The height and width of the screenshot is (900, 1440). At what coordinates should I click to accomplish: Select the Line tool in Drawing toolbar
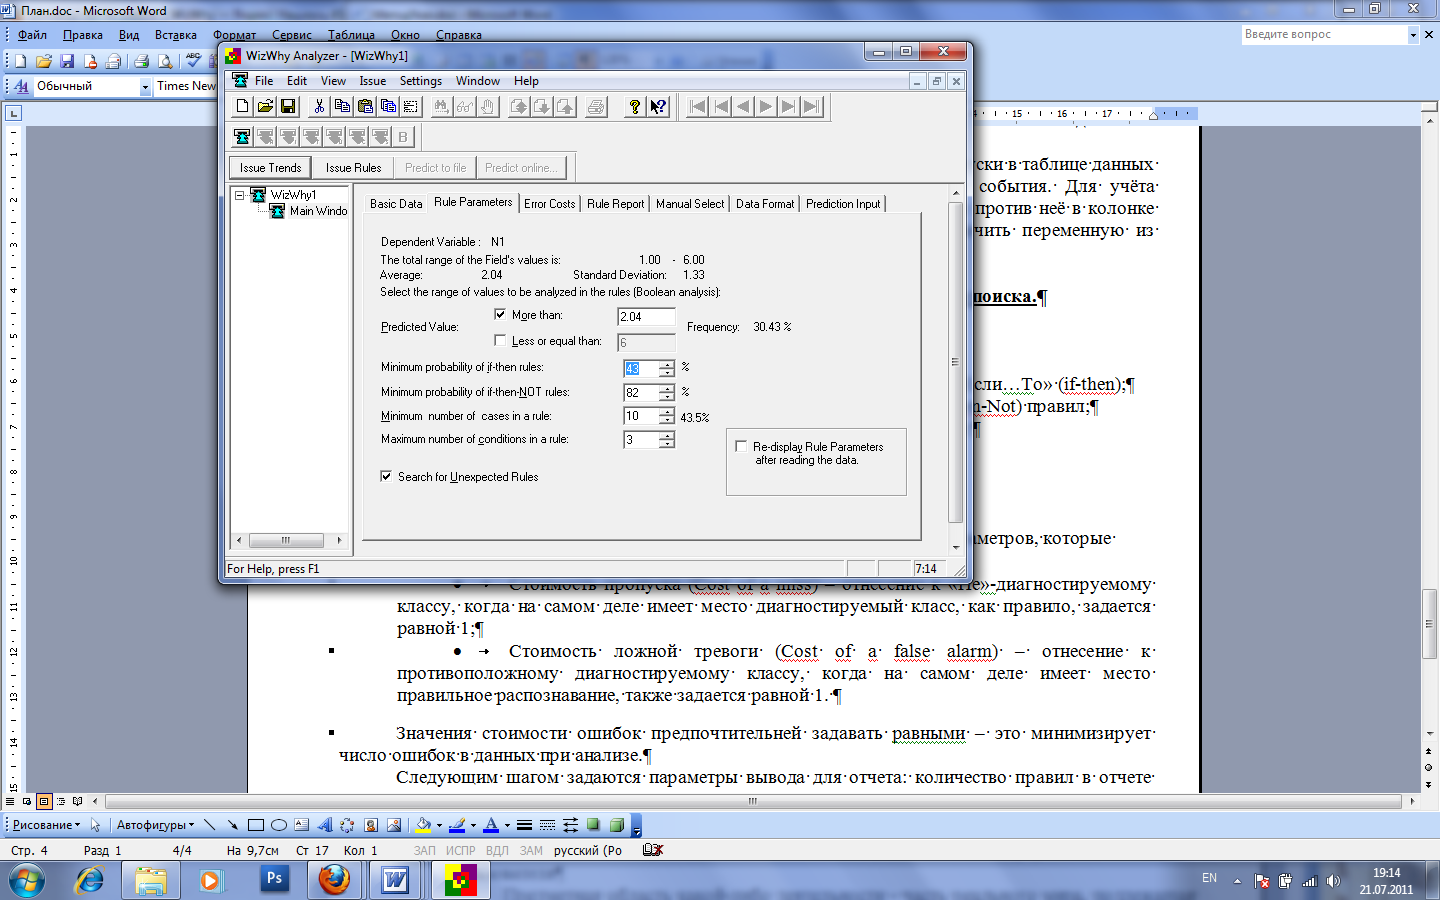(209, 825)
